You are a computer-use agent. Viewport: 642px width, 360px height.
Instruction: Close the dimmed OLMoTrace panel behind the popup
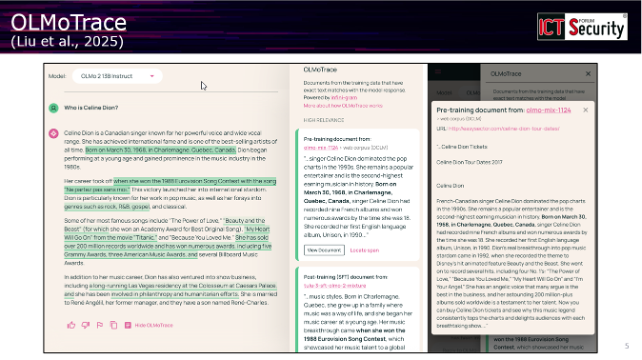[588, 74]
